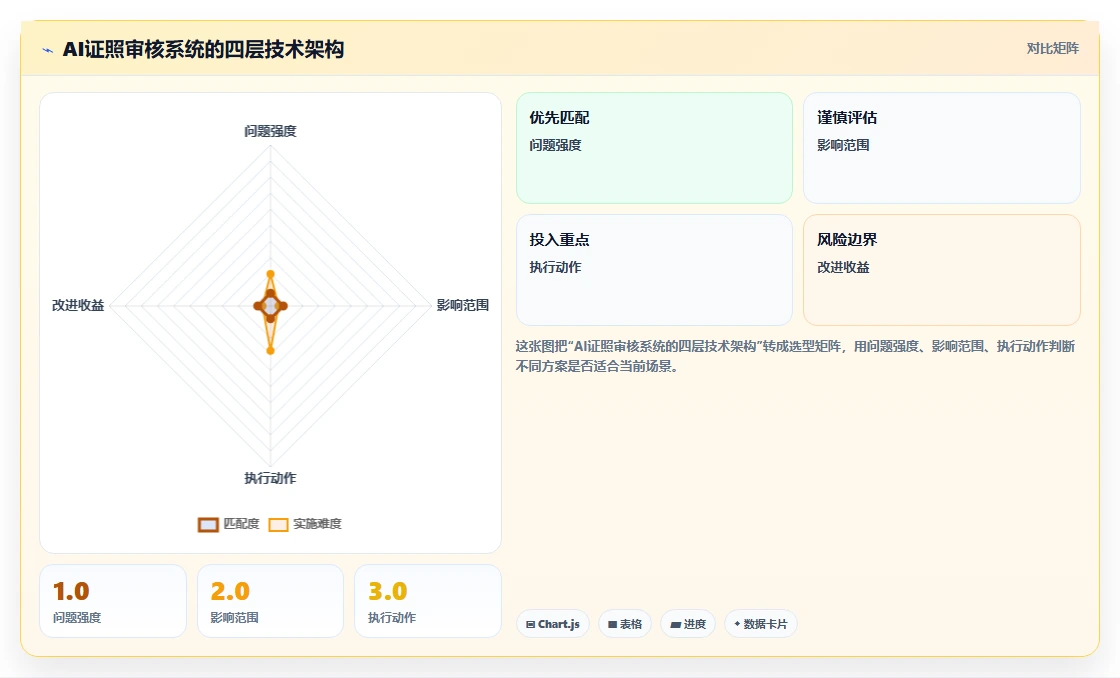Click the bottom orange radar data point
The height and width of the screenshot is (678, 1120).
[270, 350]
